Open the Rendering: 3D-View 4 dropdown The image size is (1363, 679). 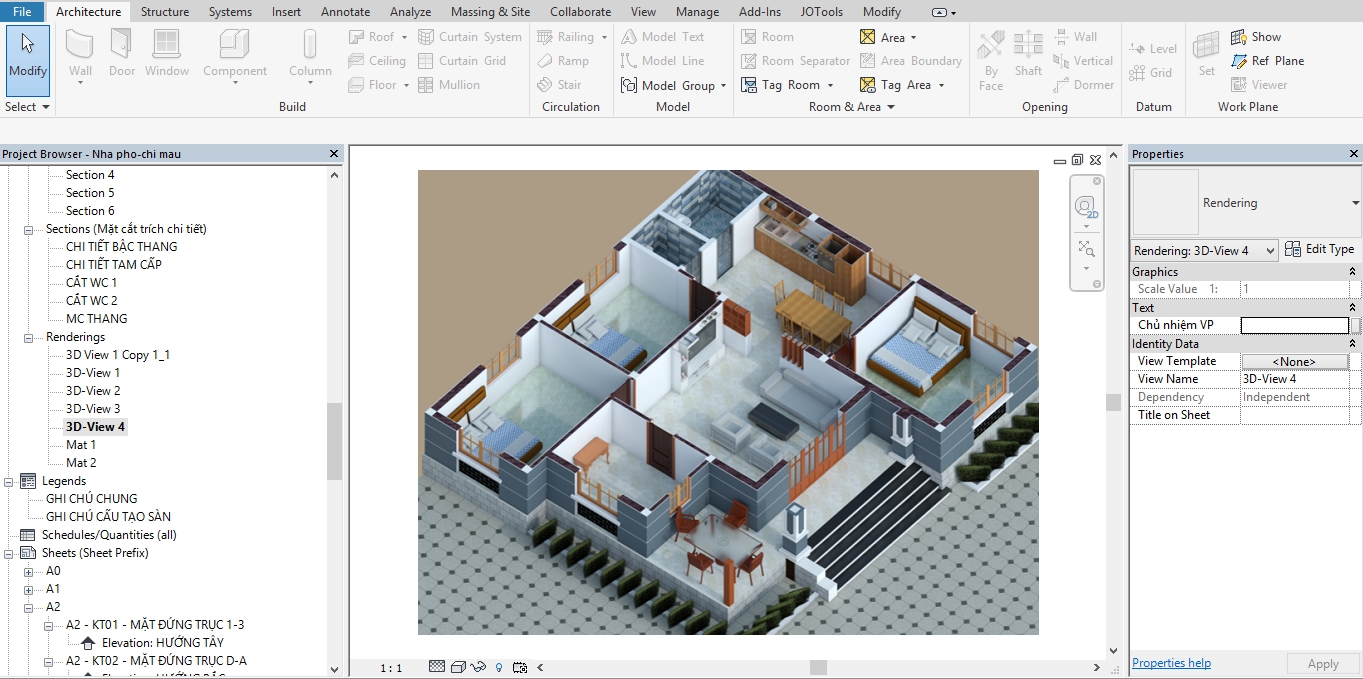(x=1204, y=250)
